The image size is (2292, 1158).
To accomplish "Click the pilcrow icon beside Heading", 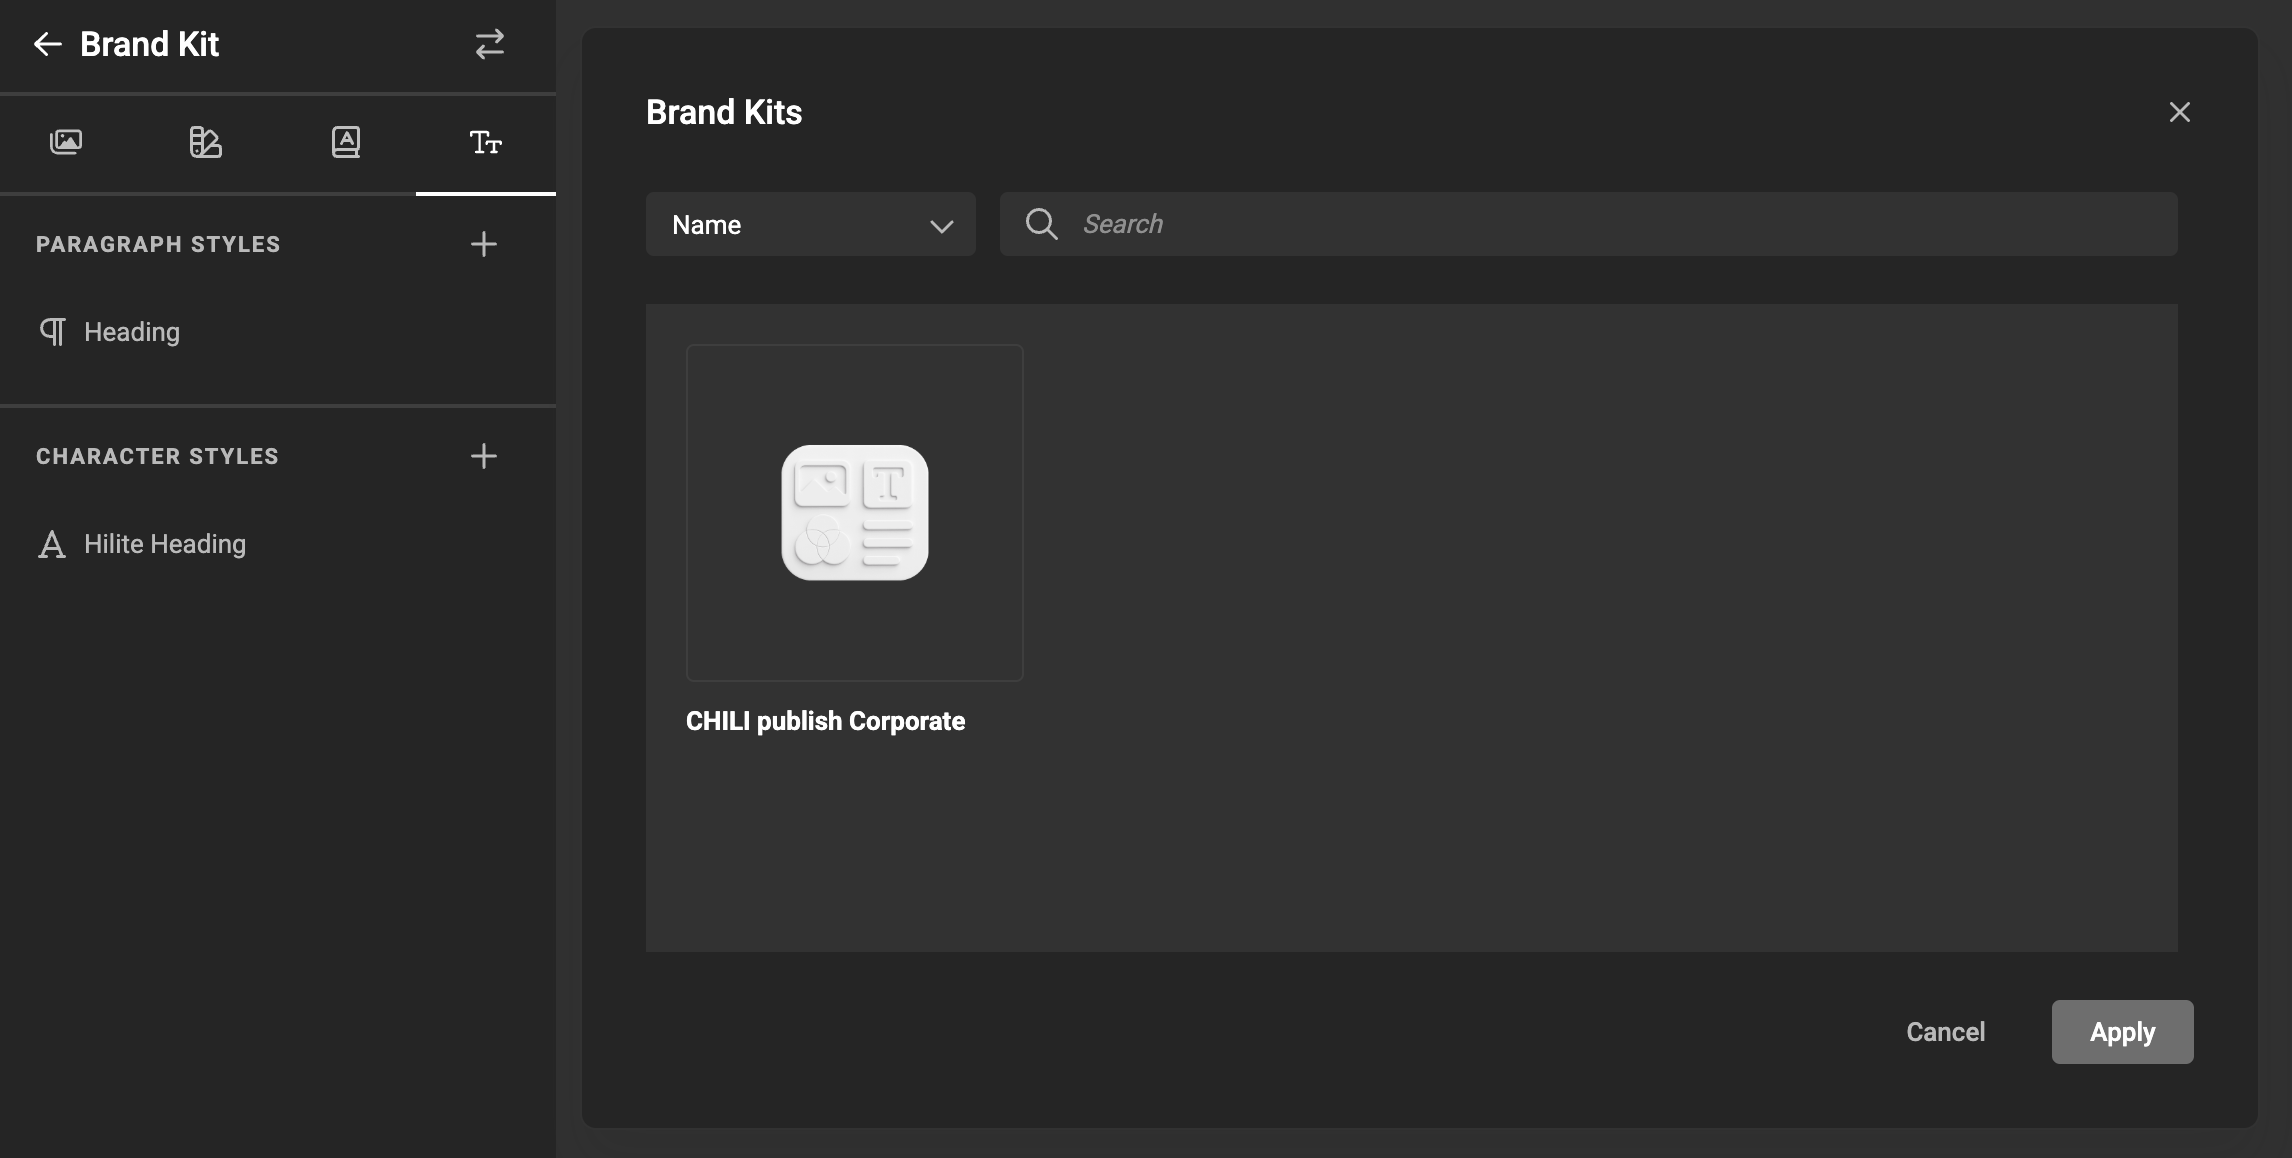I will 52,331.
